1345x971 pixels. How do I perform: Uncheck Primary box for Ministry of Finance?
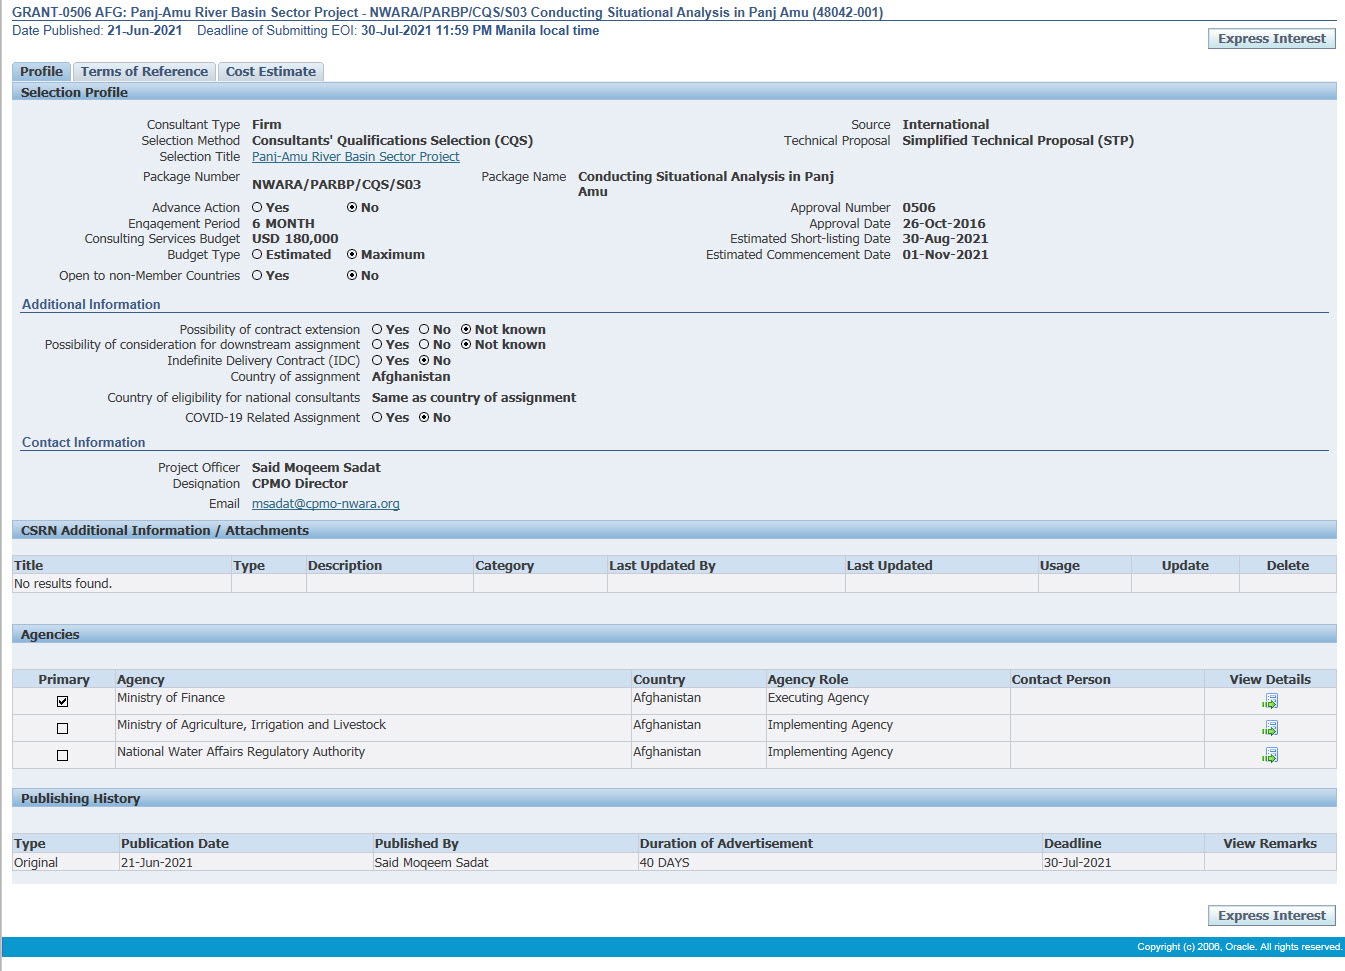pyautogui.click(x=63, y=702)
